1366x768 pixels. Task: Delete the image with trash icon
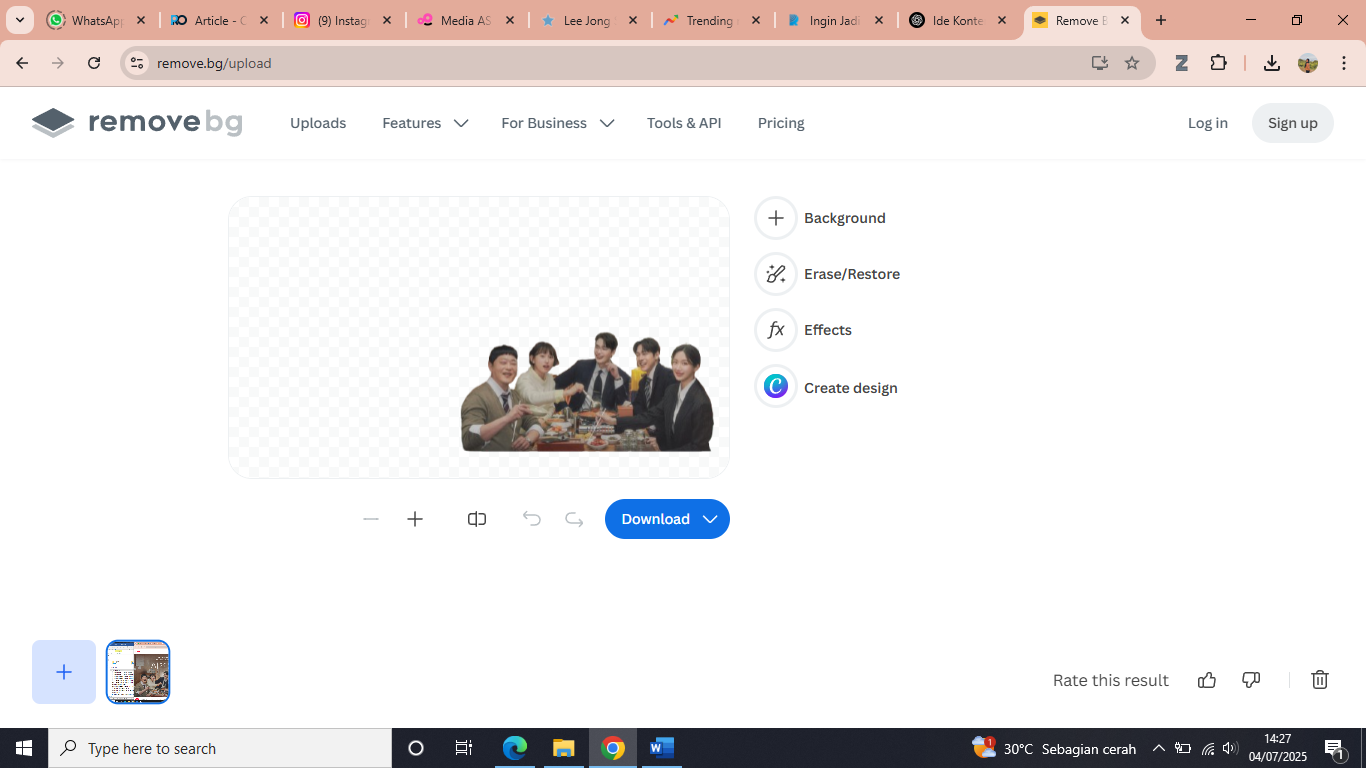point(1320,680)
